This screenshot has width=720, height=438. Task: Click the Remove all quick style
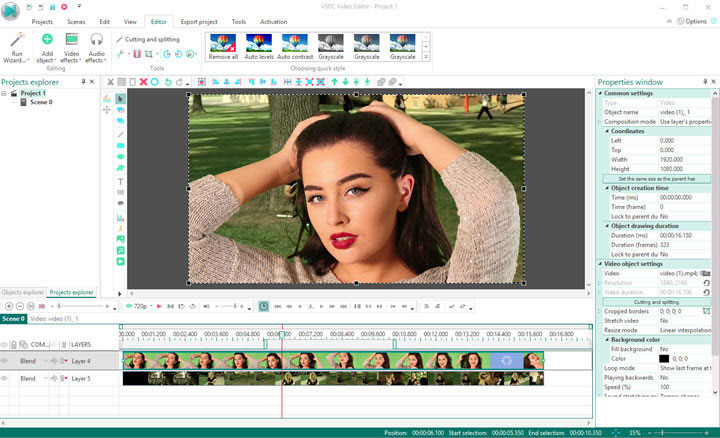(x=224, y=45)
